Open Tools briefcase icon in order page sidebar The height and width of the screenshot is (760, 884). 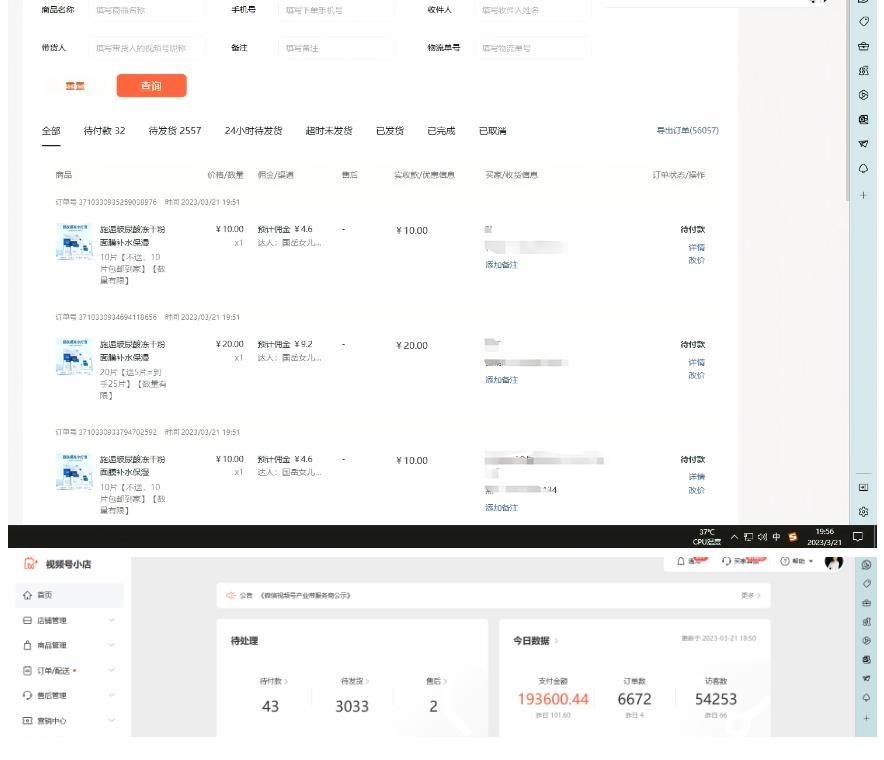coord(863,46)
